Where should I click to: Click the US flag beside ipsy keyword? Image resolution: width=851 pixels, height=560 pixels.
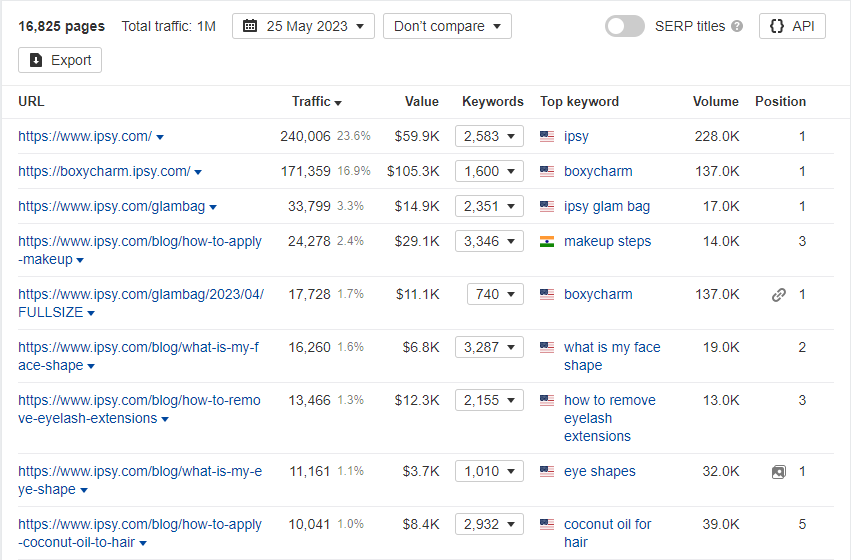point(547,136)
